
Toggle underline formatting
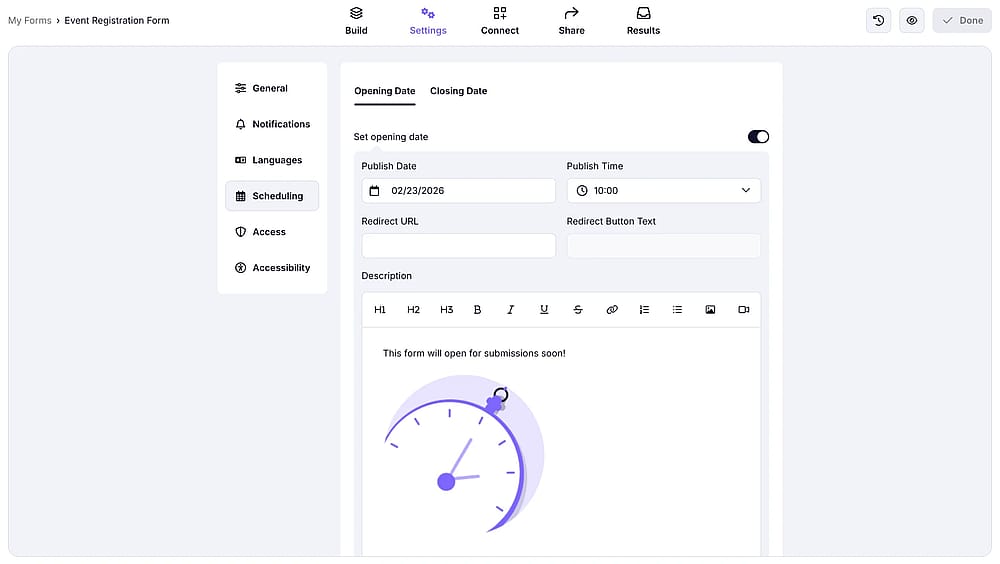click(544, 309)
